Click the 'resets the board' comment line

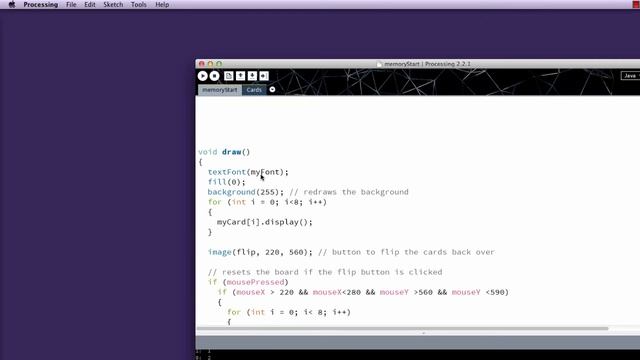click(325, 272)
